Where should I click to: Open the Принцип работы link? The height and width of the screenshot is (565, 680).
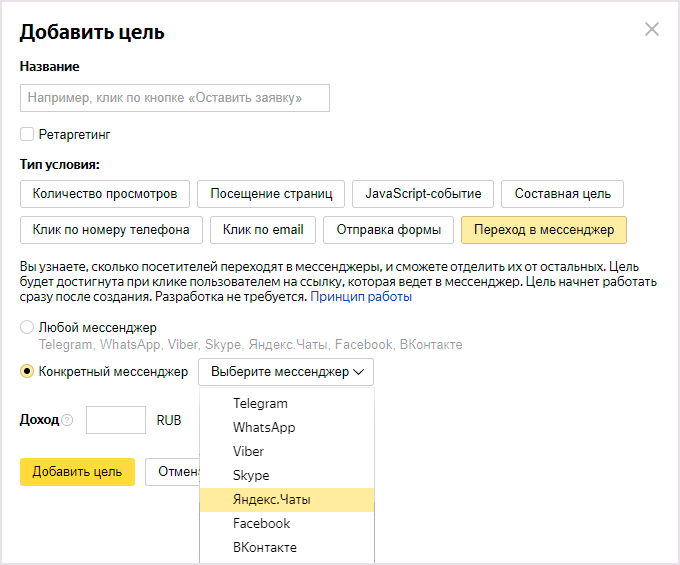360,297
